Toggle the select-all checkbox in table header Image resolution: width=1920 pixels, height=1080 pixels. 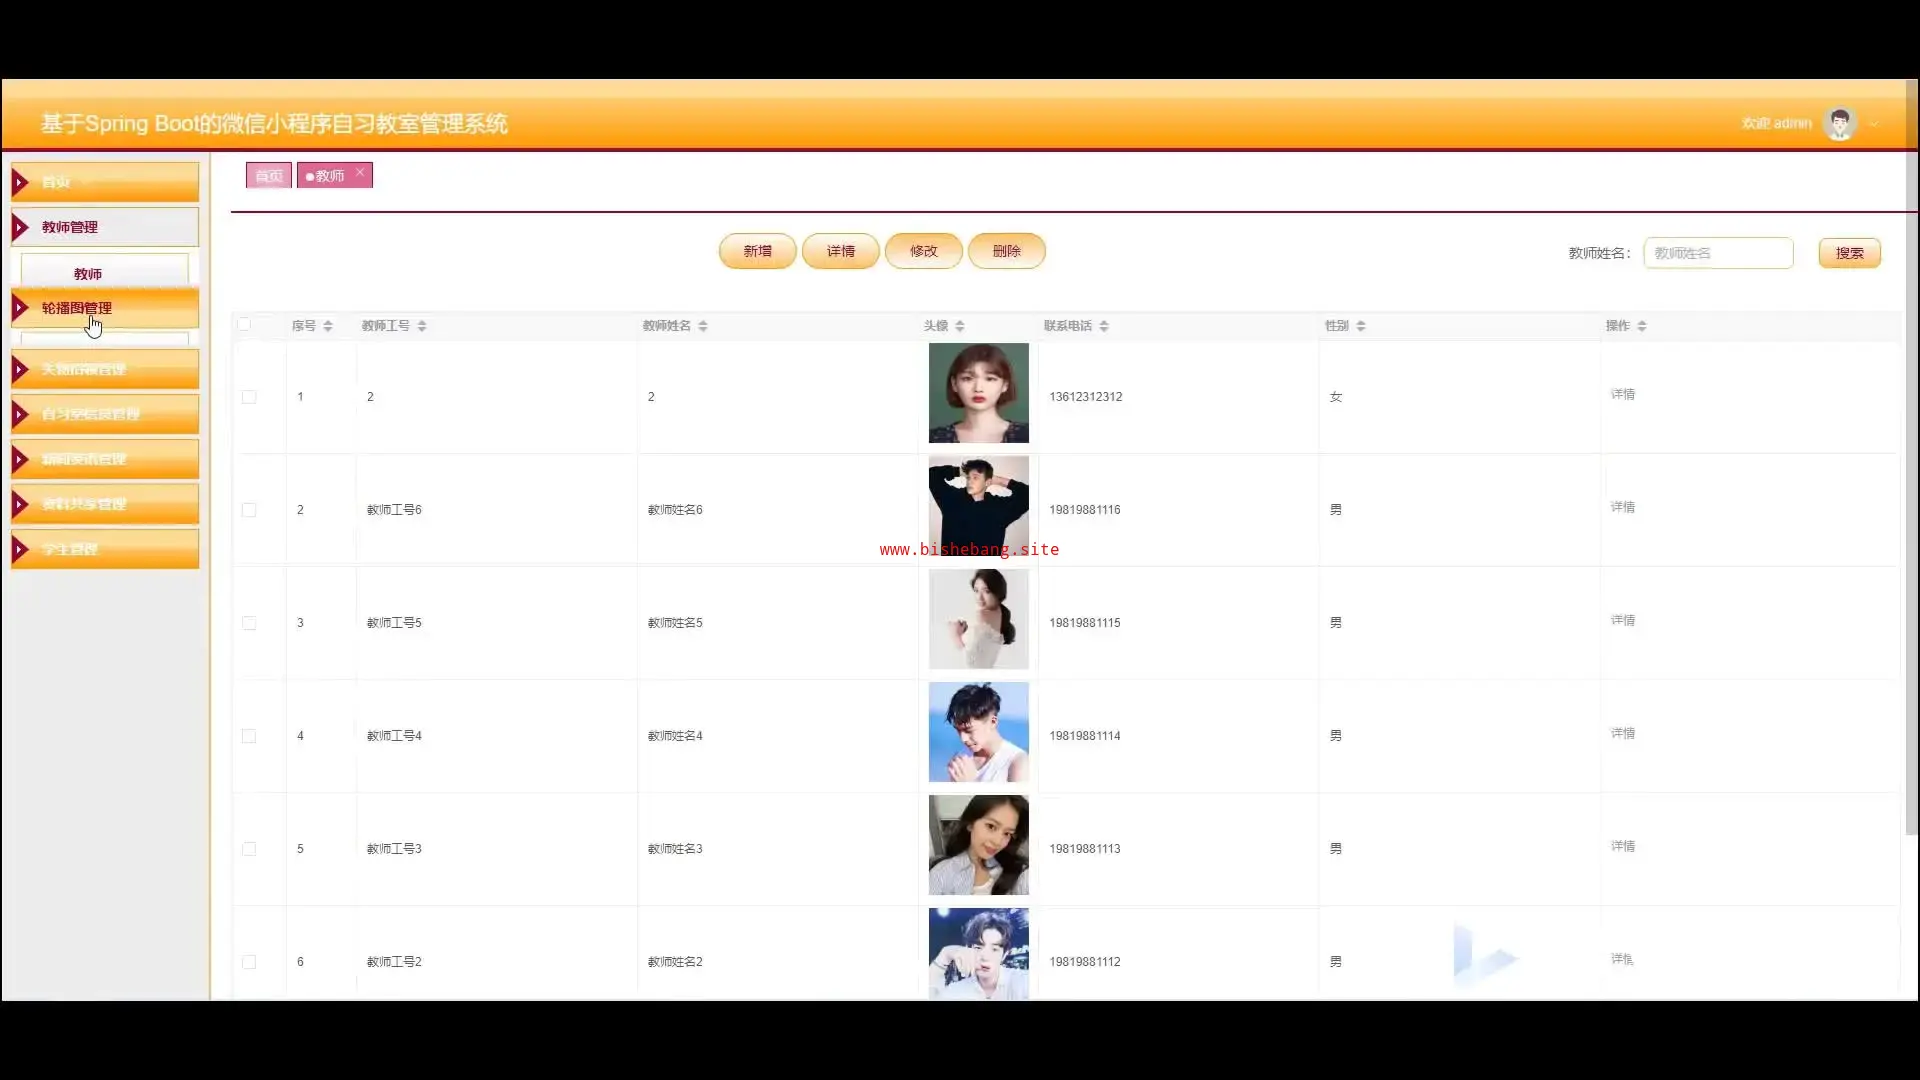[x=244, y=324]
